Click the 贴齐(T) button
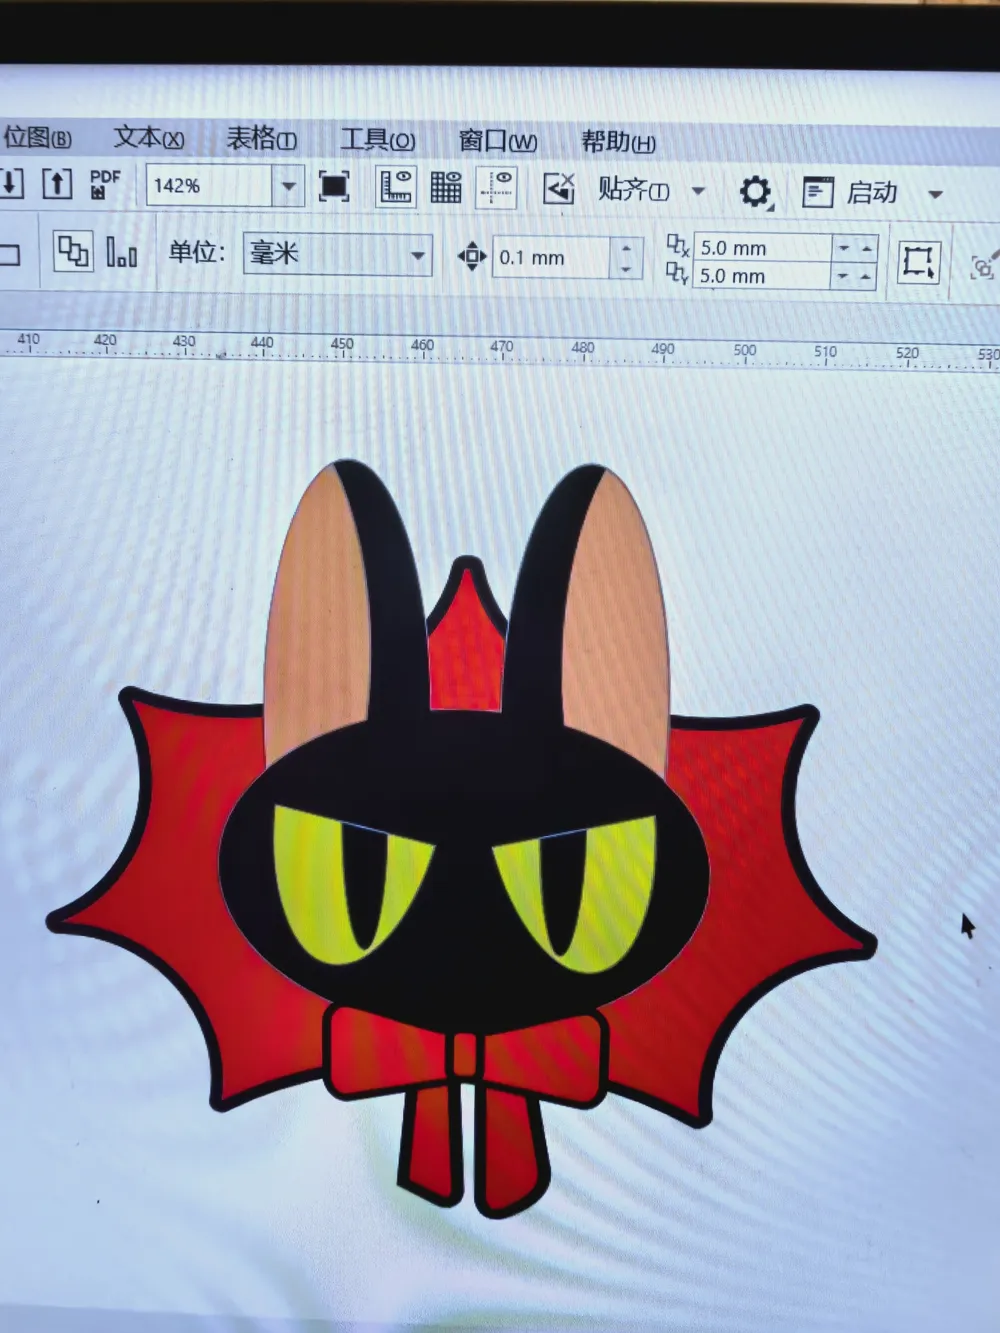The height and width of the screenshot is (1333, 1000). click(x=633, y=189)
